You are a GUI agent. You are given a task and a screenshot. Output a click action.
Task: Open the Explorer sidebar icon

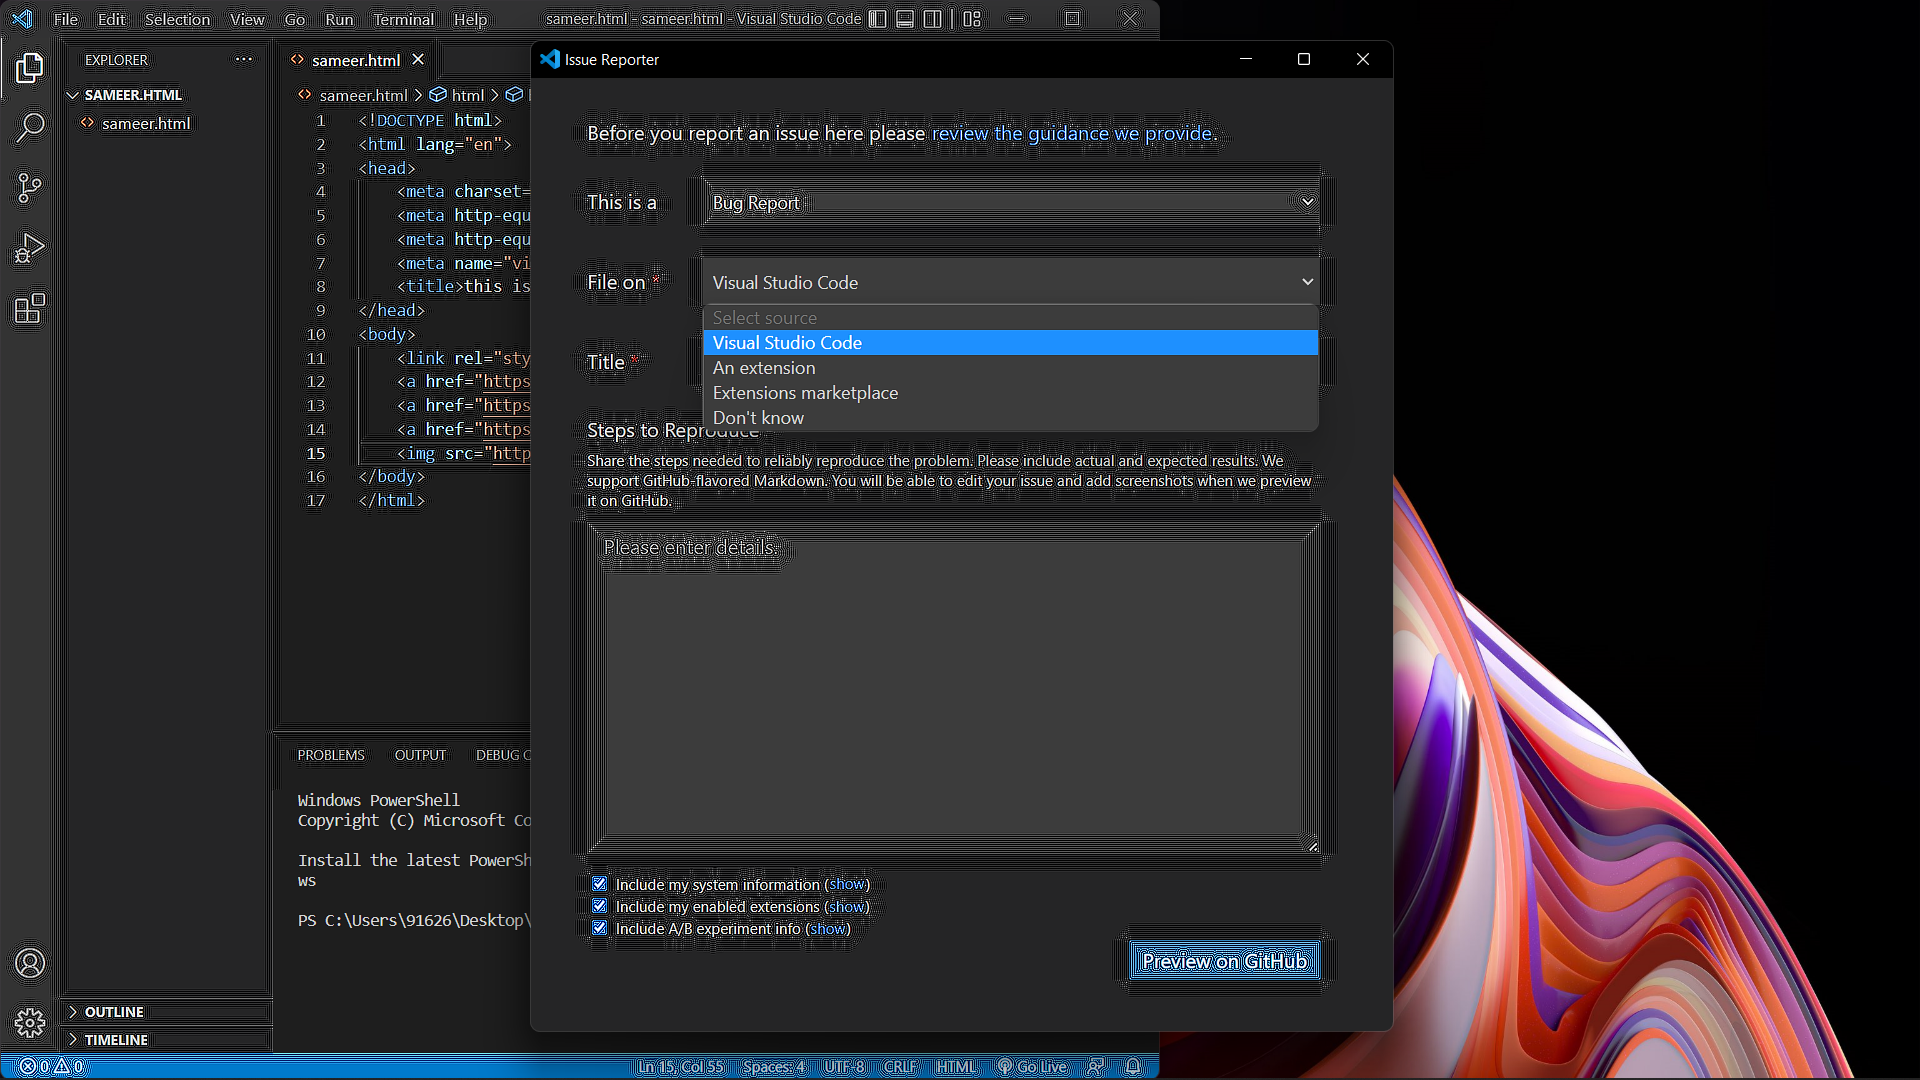click(x=29, y=67)
